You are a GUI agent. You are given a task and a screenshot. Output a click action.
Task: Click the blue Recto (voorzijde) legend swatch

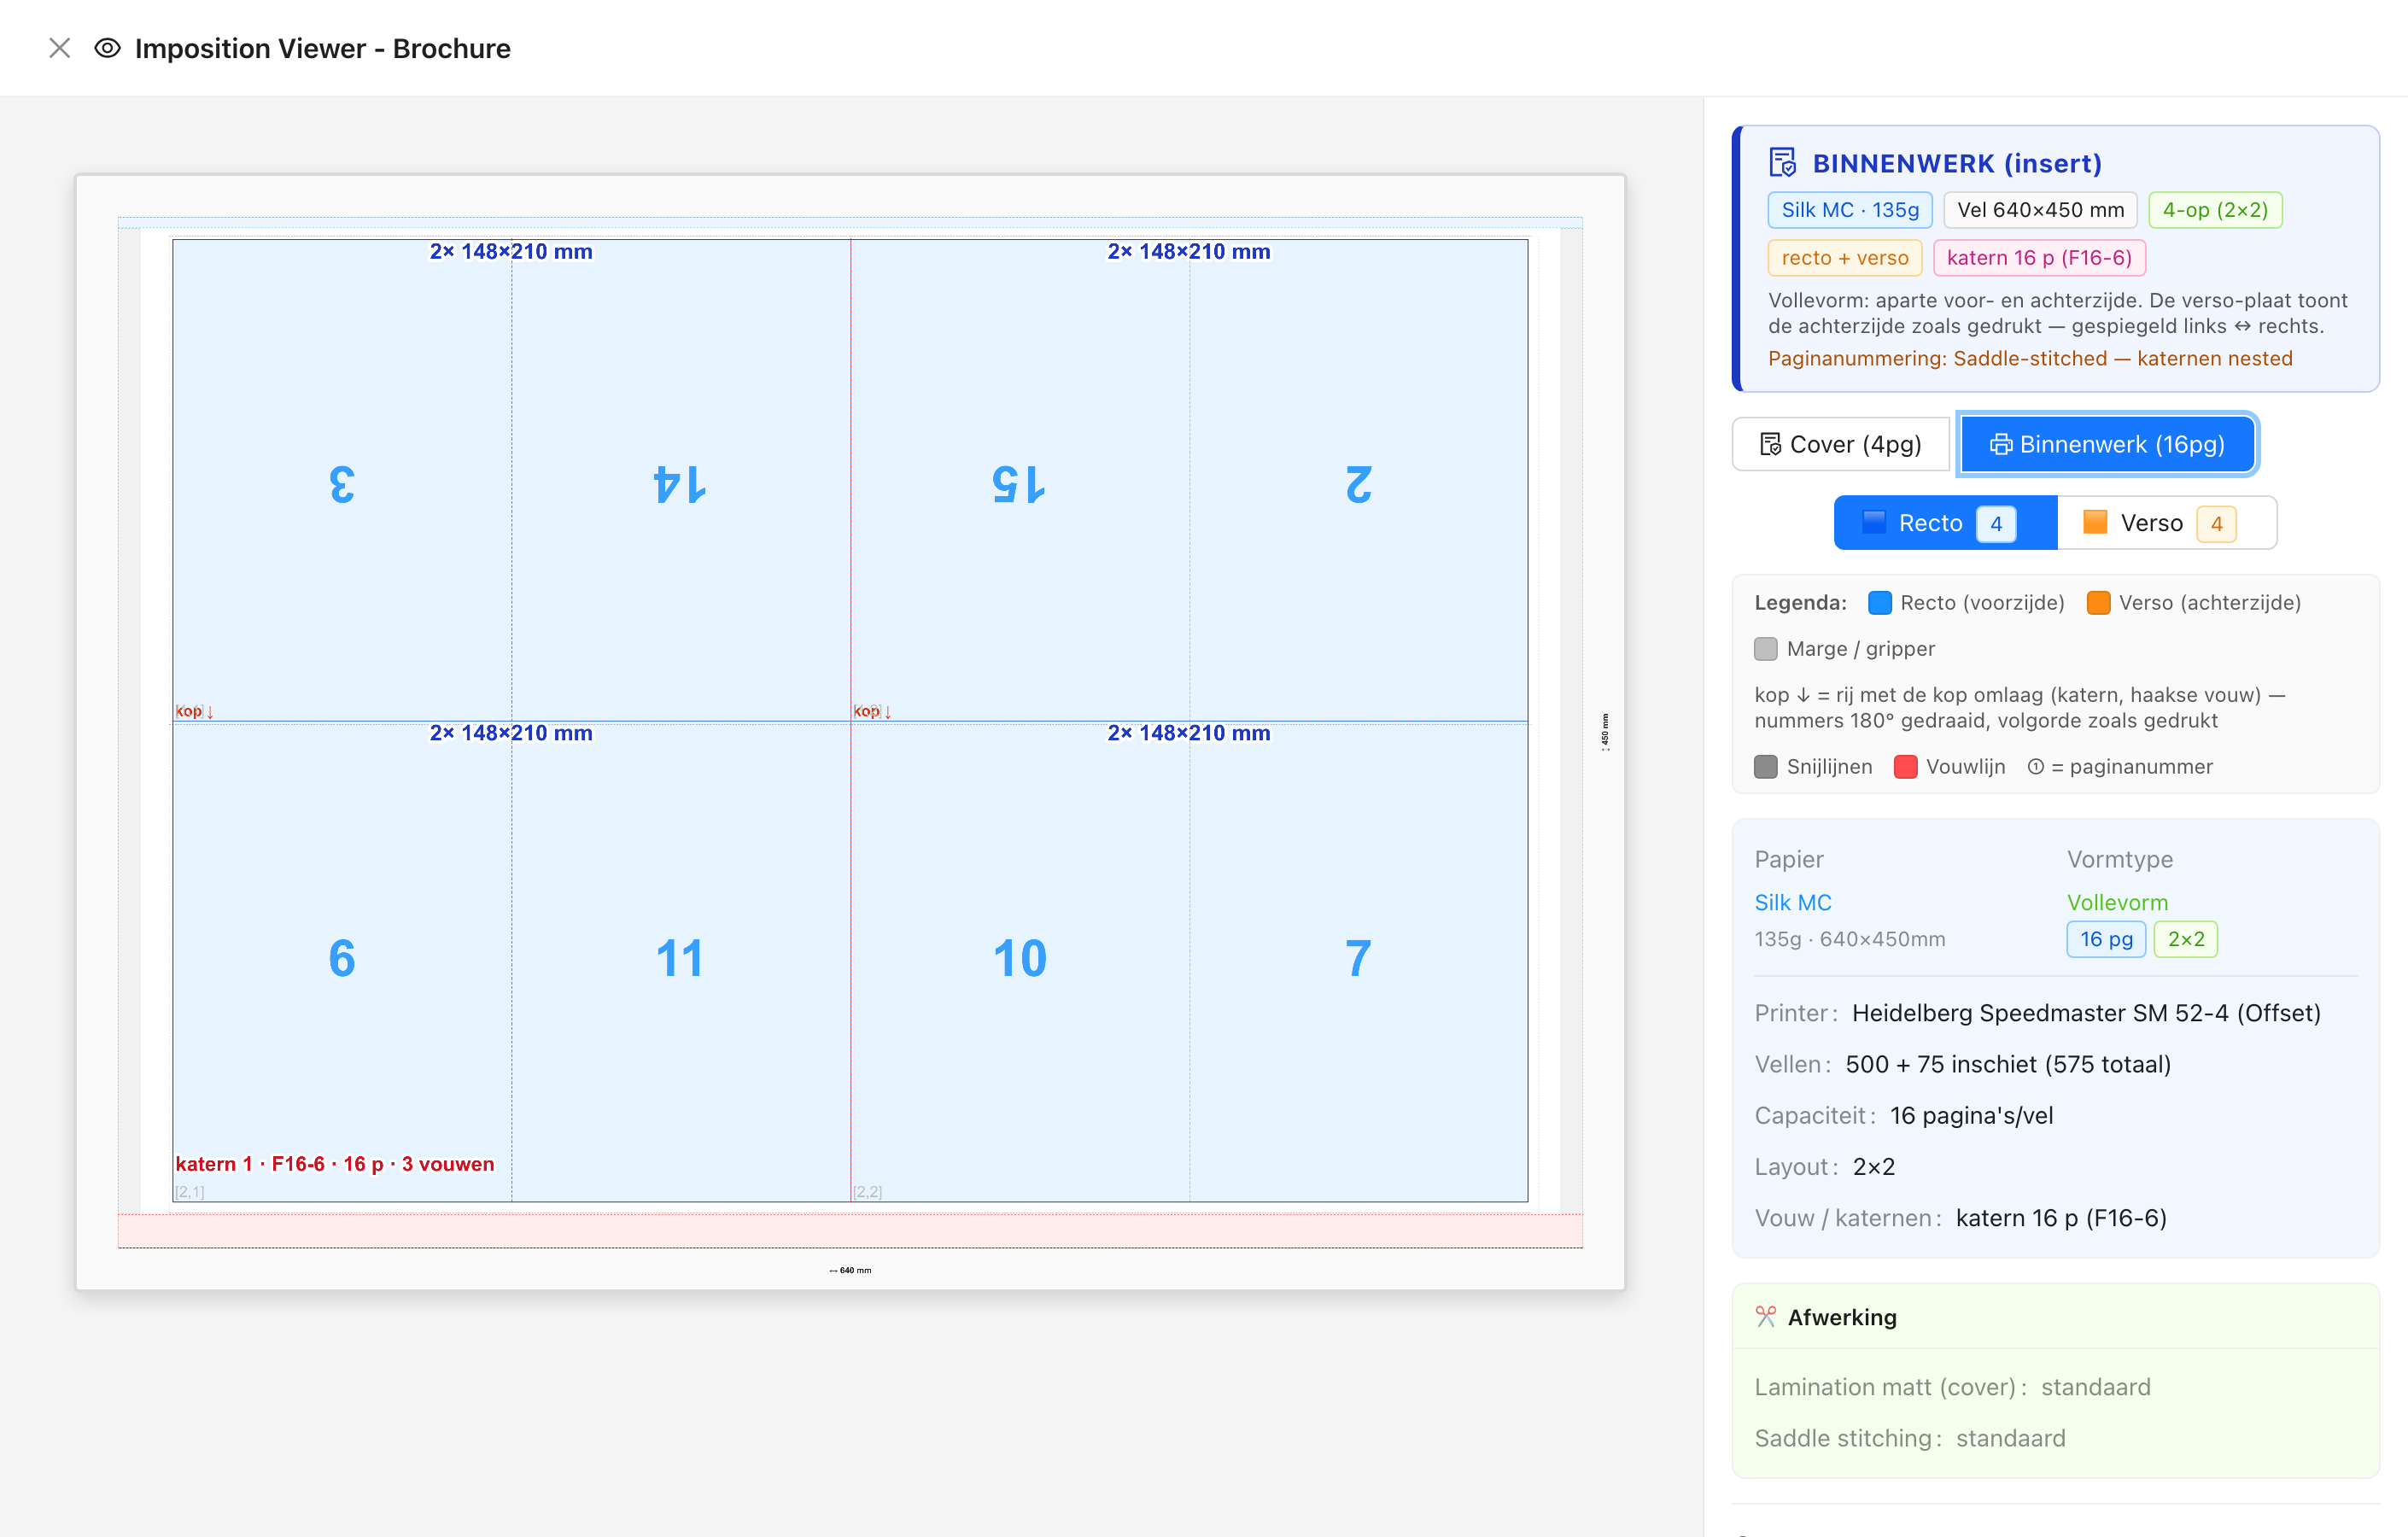[x=1879, y=603]
